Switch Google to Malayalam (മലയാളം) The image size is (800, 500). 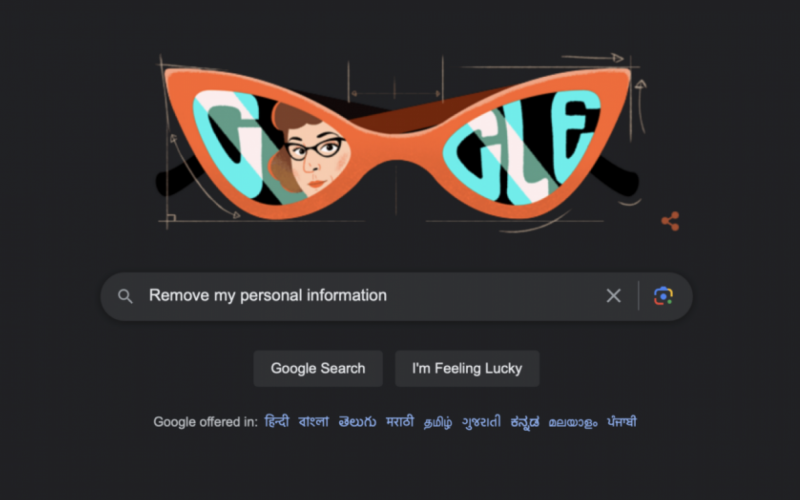(573, 422)
